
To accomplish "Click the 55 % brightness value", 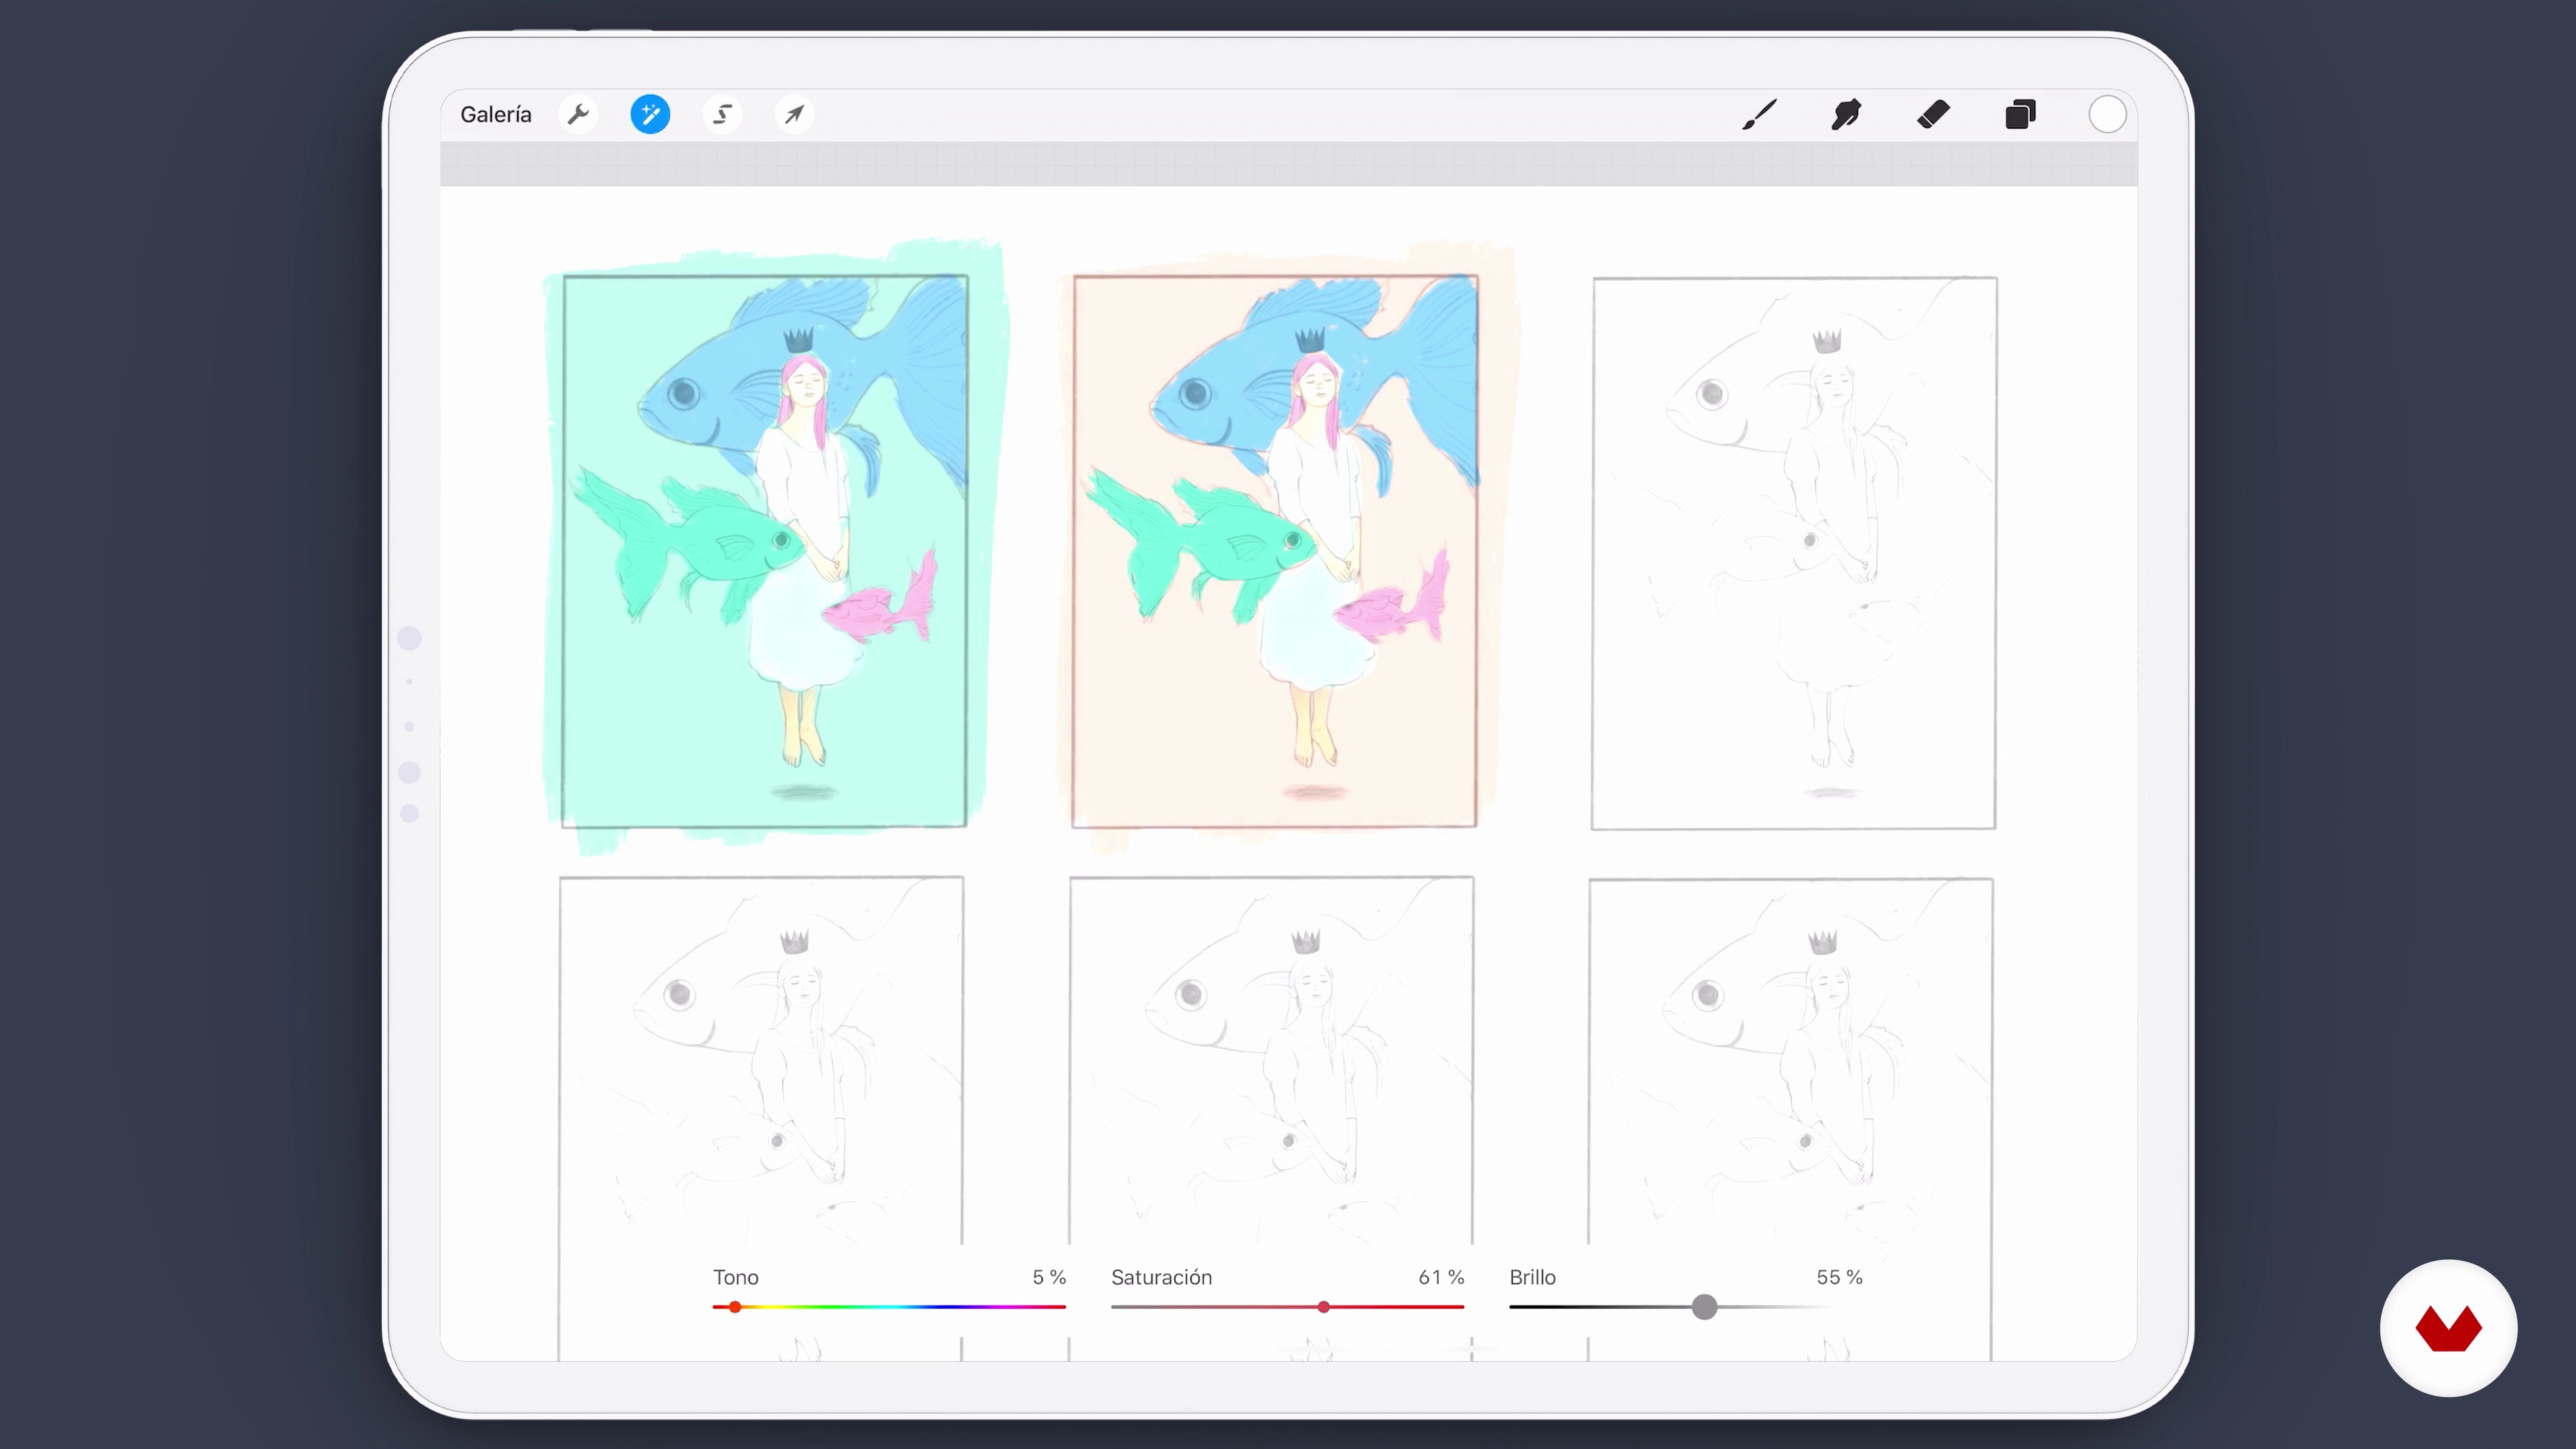I will click(x=1839, y=1277).
